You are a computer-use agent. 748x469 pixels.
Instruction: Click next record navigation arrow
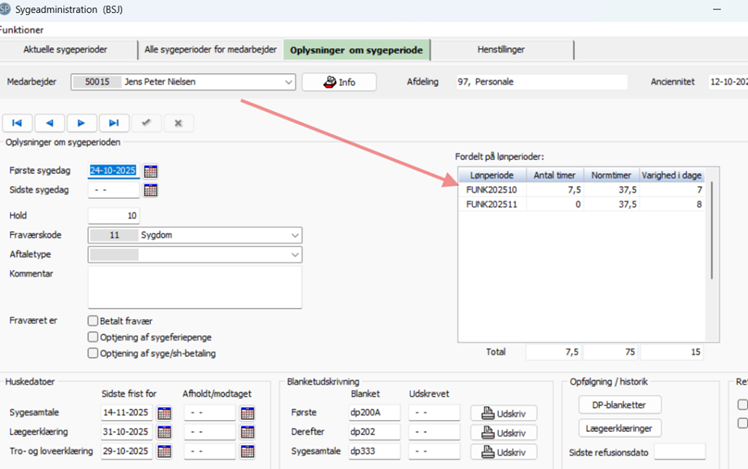(x=81, y=123)
